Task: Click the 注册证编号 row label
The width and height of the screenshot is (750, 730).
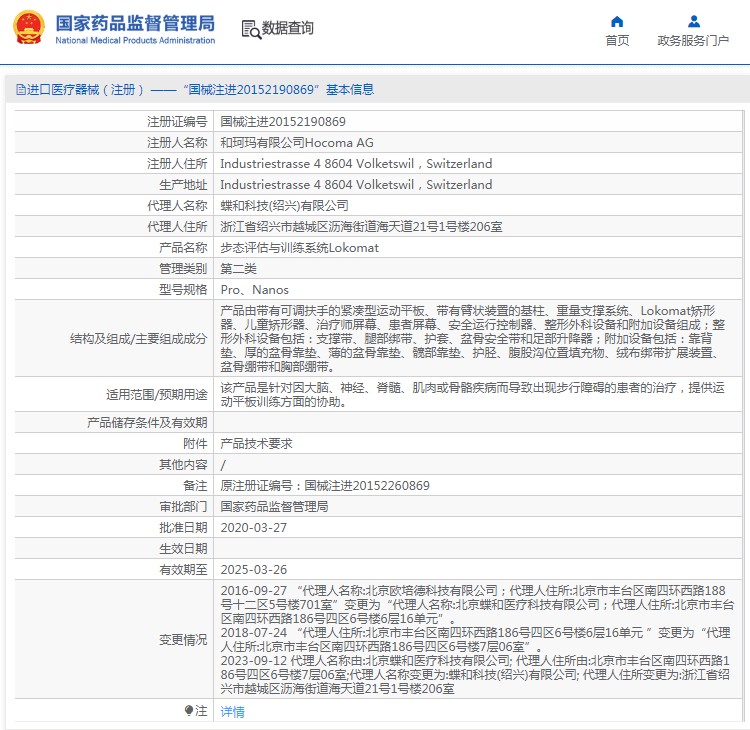Action: pyautogui.click(x=177, y=122)
